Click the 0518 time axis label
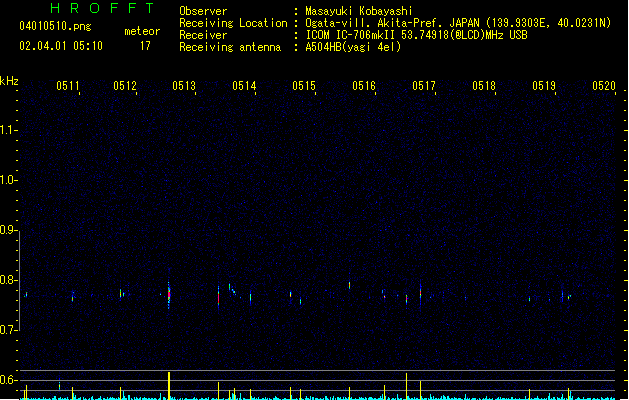Image resolution: width=629 pixels, height=400 pixels. (484, 86)
